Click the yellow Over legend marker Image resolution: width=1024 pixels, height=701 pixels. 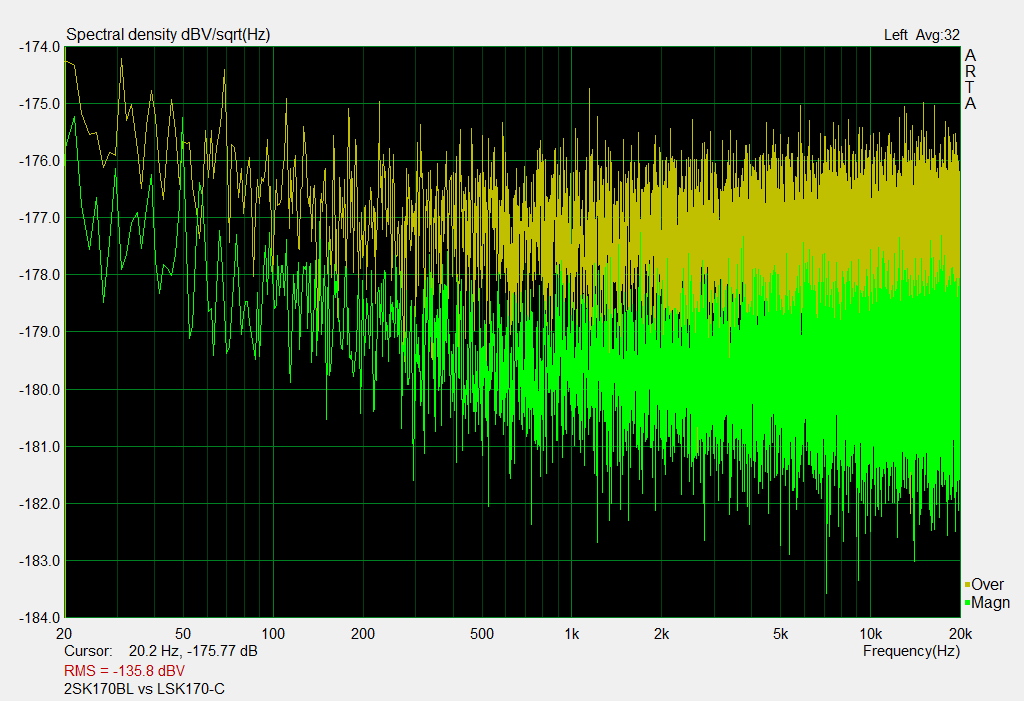(x=967, y=585)
